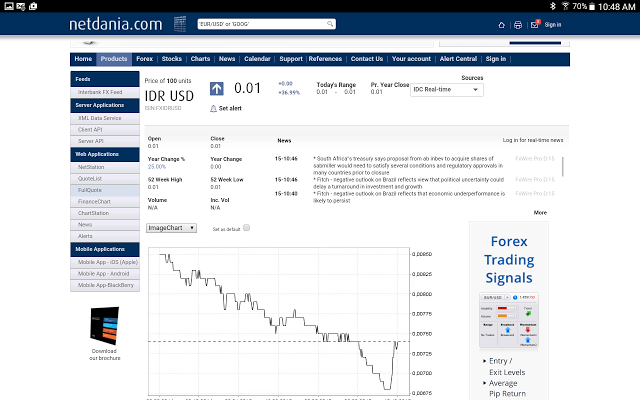Click the netdania.com logo
This screenshot has width=640, height=400.
click(x=116, y=22)
